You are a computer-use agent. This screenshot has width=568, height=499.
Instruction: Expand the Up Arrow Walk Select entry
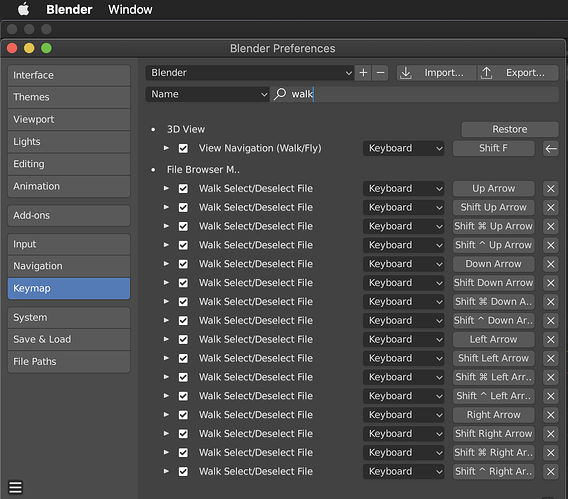pyautogui.click(x=166, y=188)
